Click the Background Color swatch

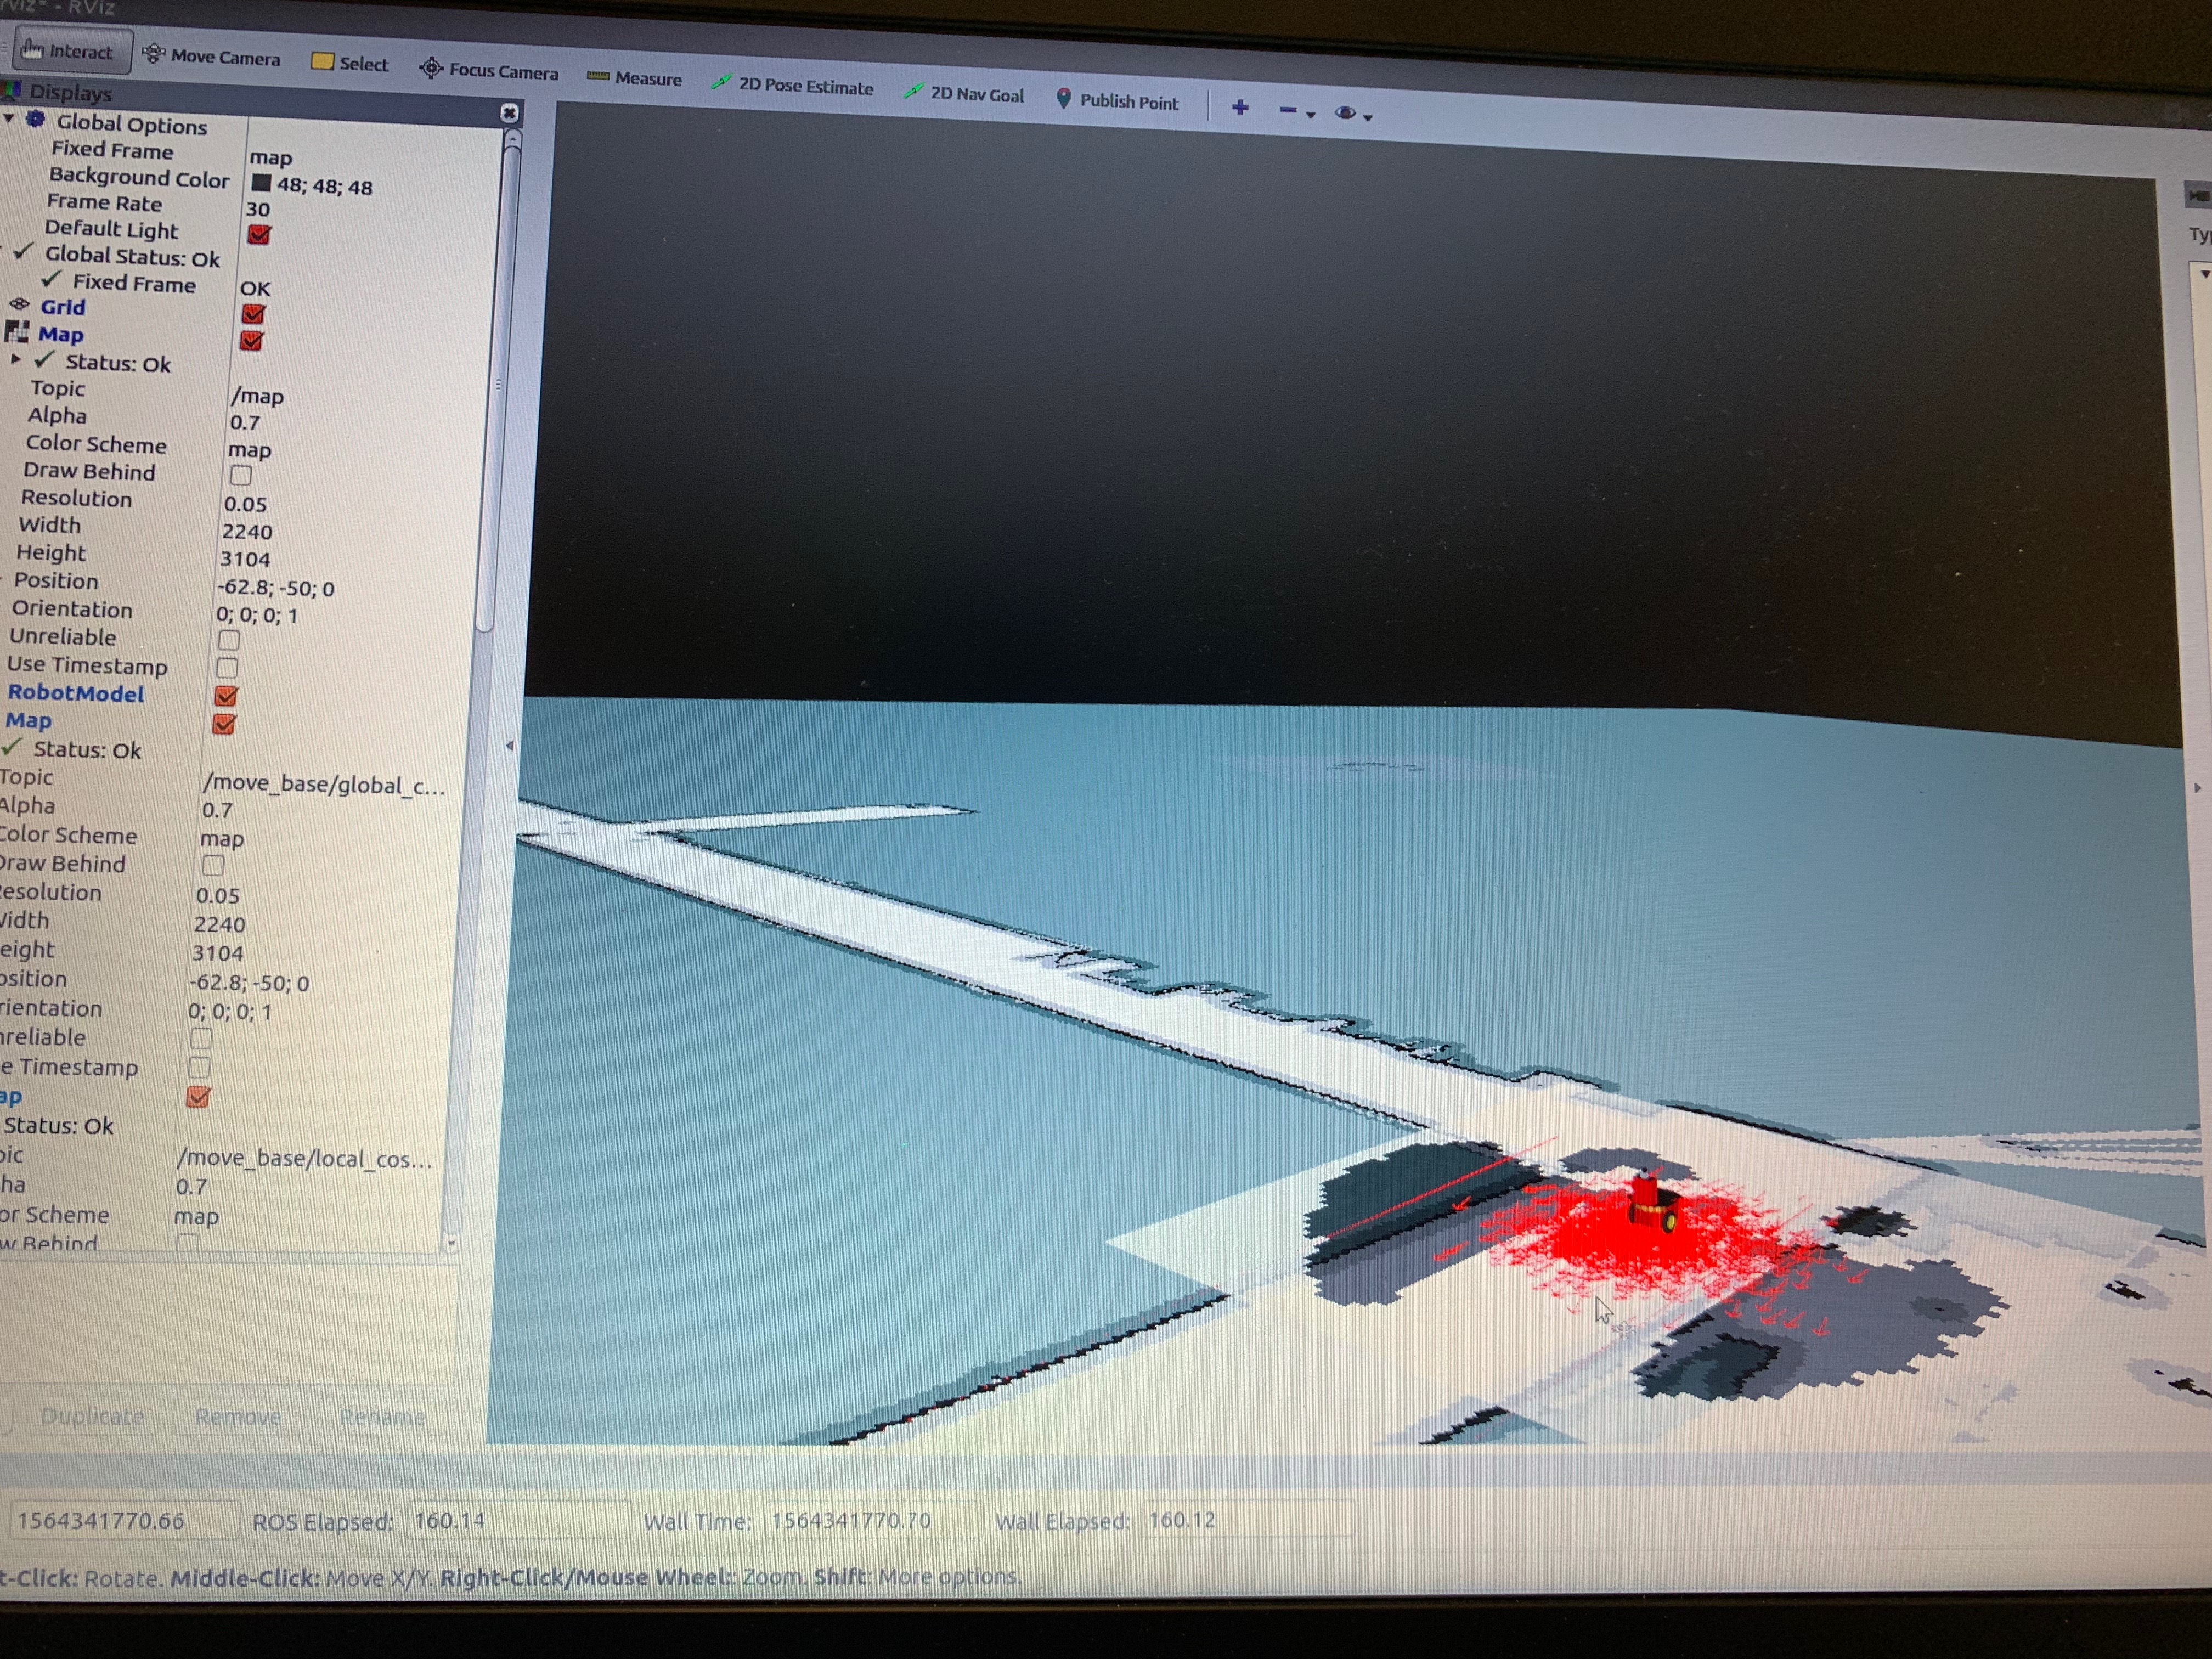261,183
